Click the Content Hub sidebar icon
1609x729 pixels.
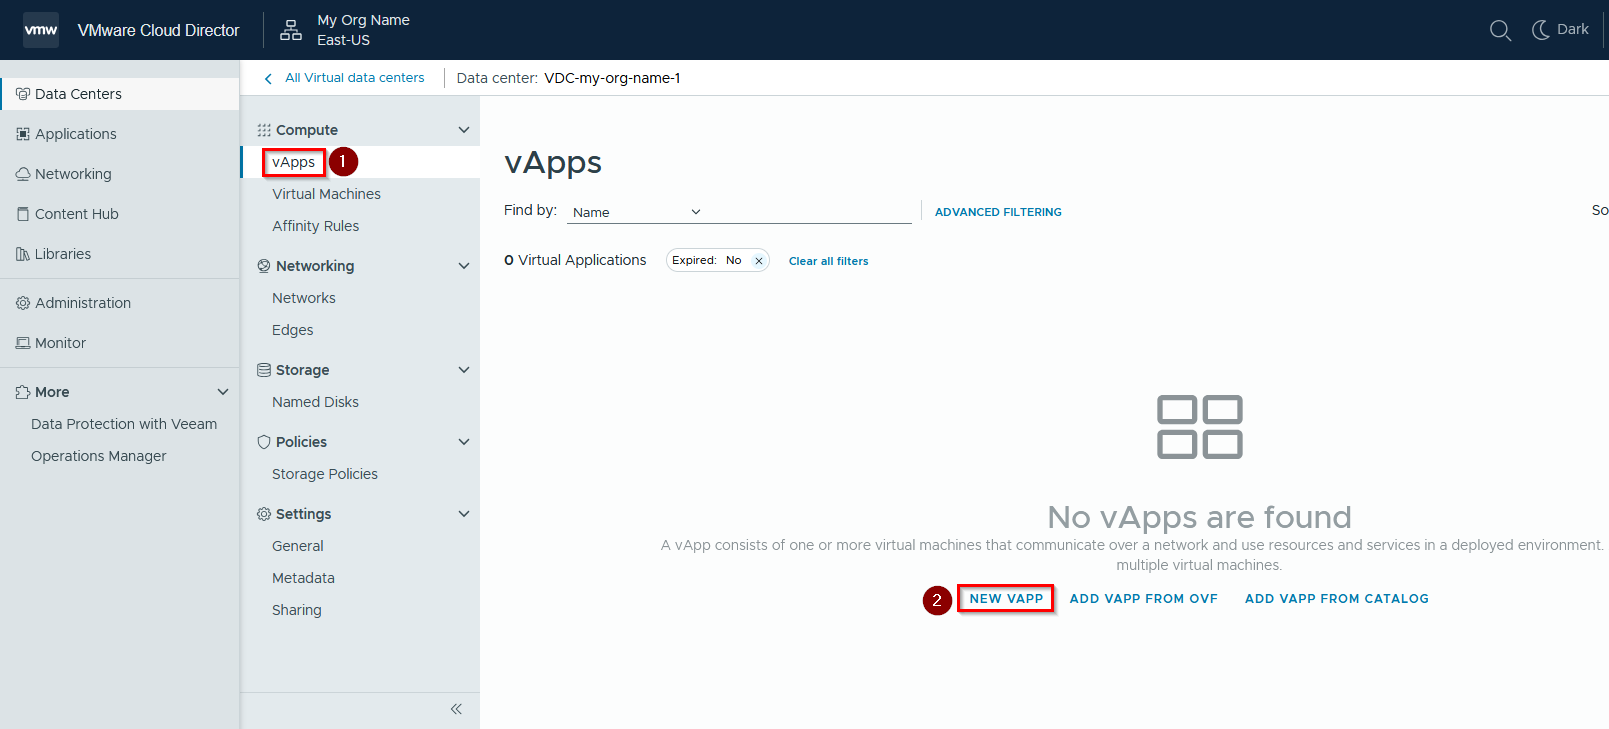(23, 214)
